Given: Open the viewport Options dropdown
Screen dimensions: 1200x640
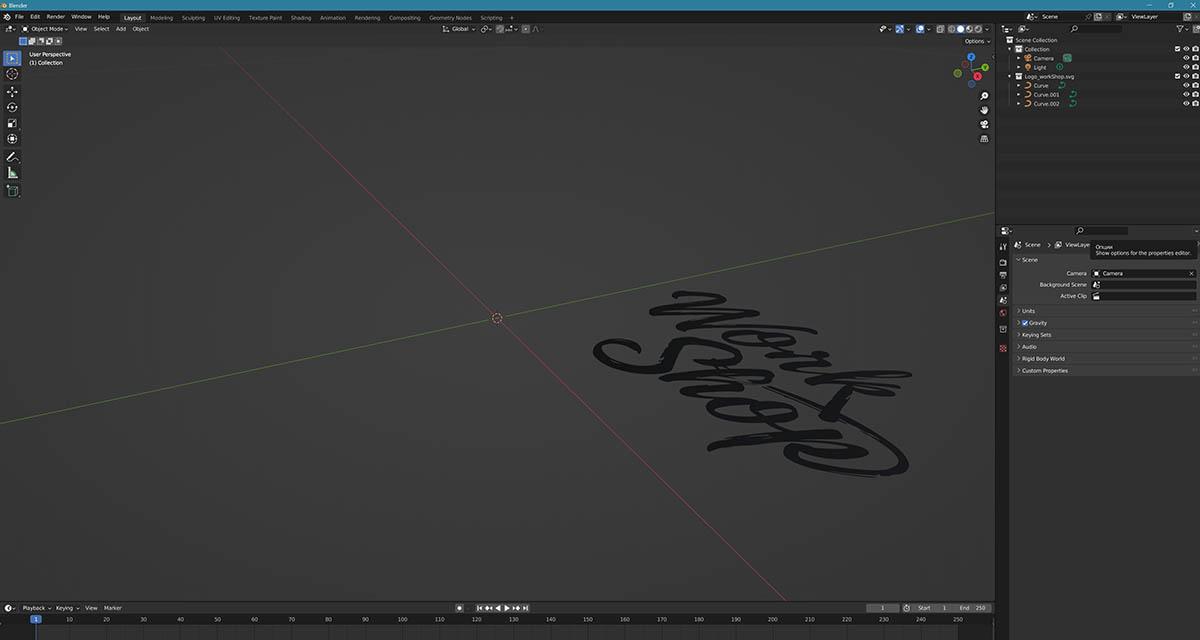Looking at the screenshot, I should 977,41.
